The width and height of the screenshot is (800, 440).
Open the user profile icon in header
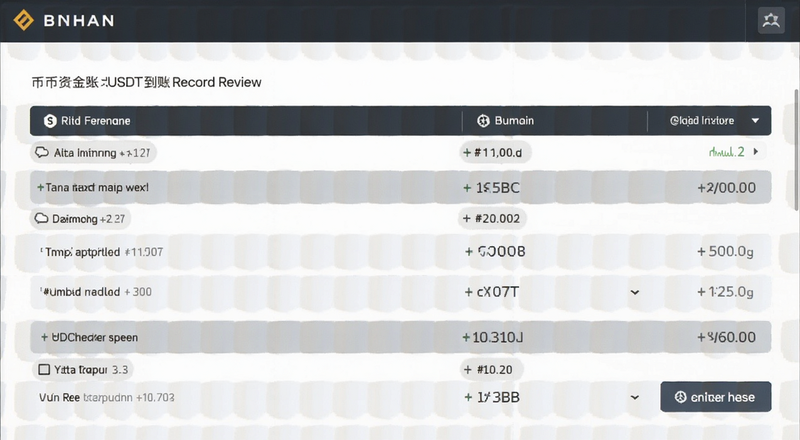(x=771, y=20)
